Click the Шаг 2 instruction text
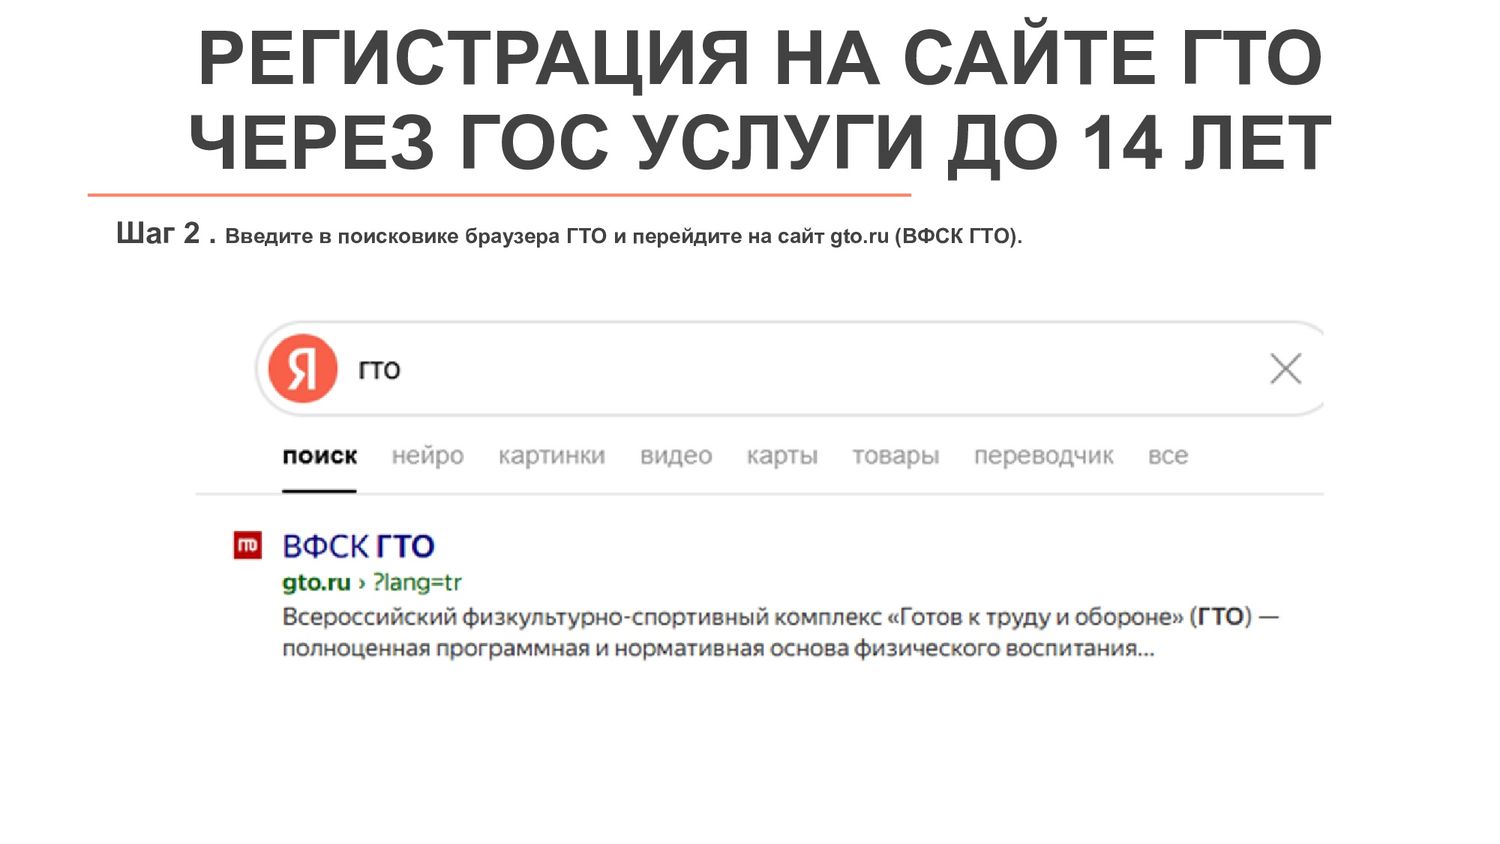The image size is (1500, 844). [569, 234]
